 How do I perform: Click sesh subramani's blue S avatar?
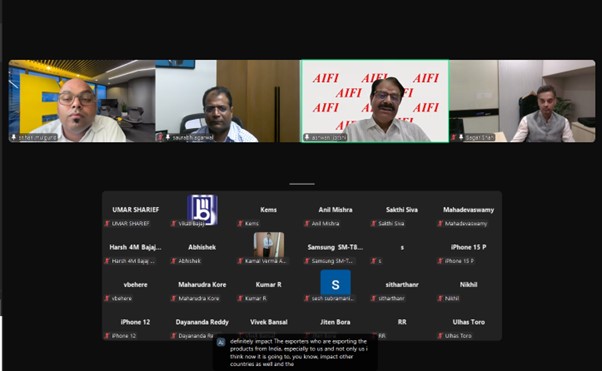(x=336, y=283)
